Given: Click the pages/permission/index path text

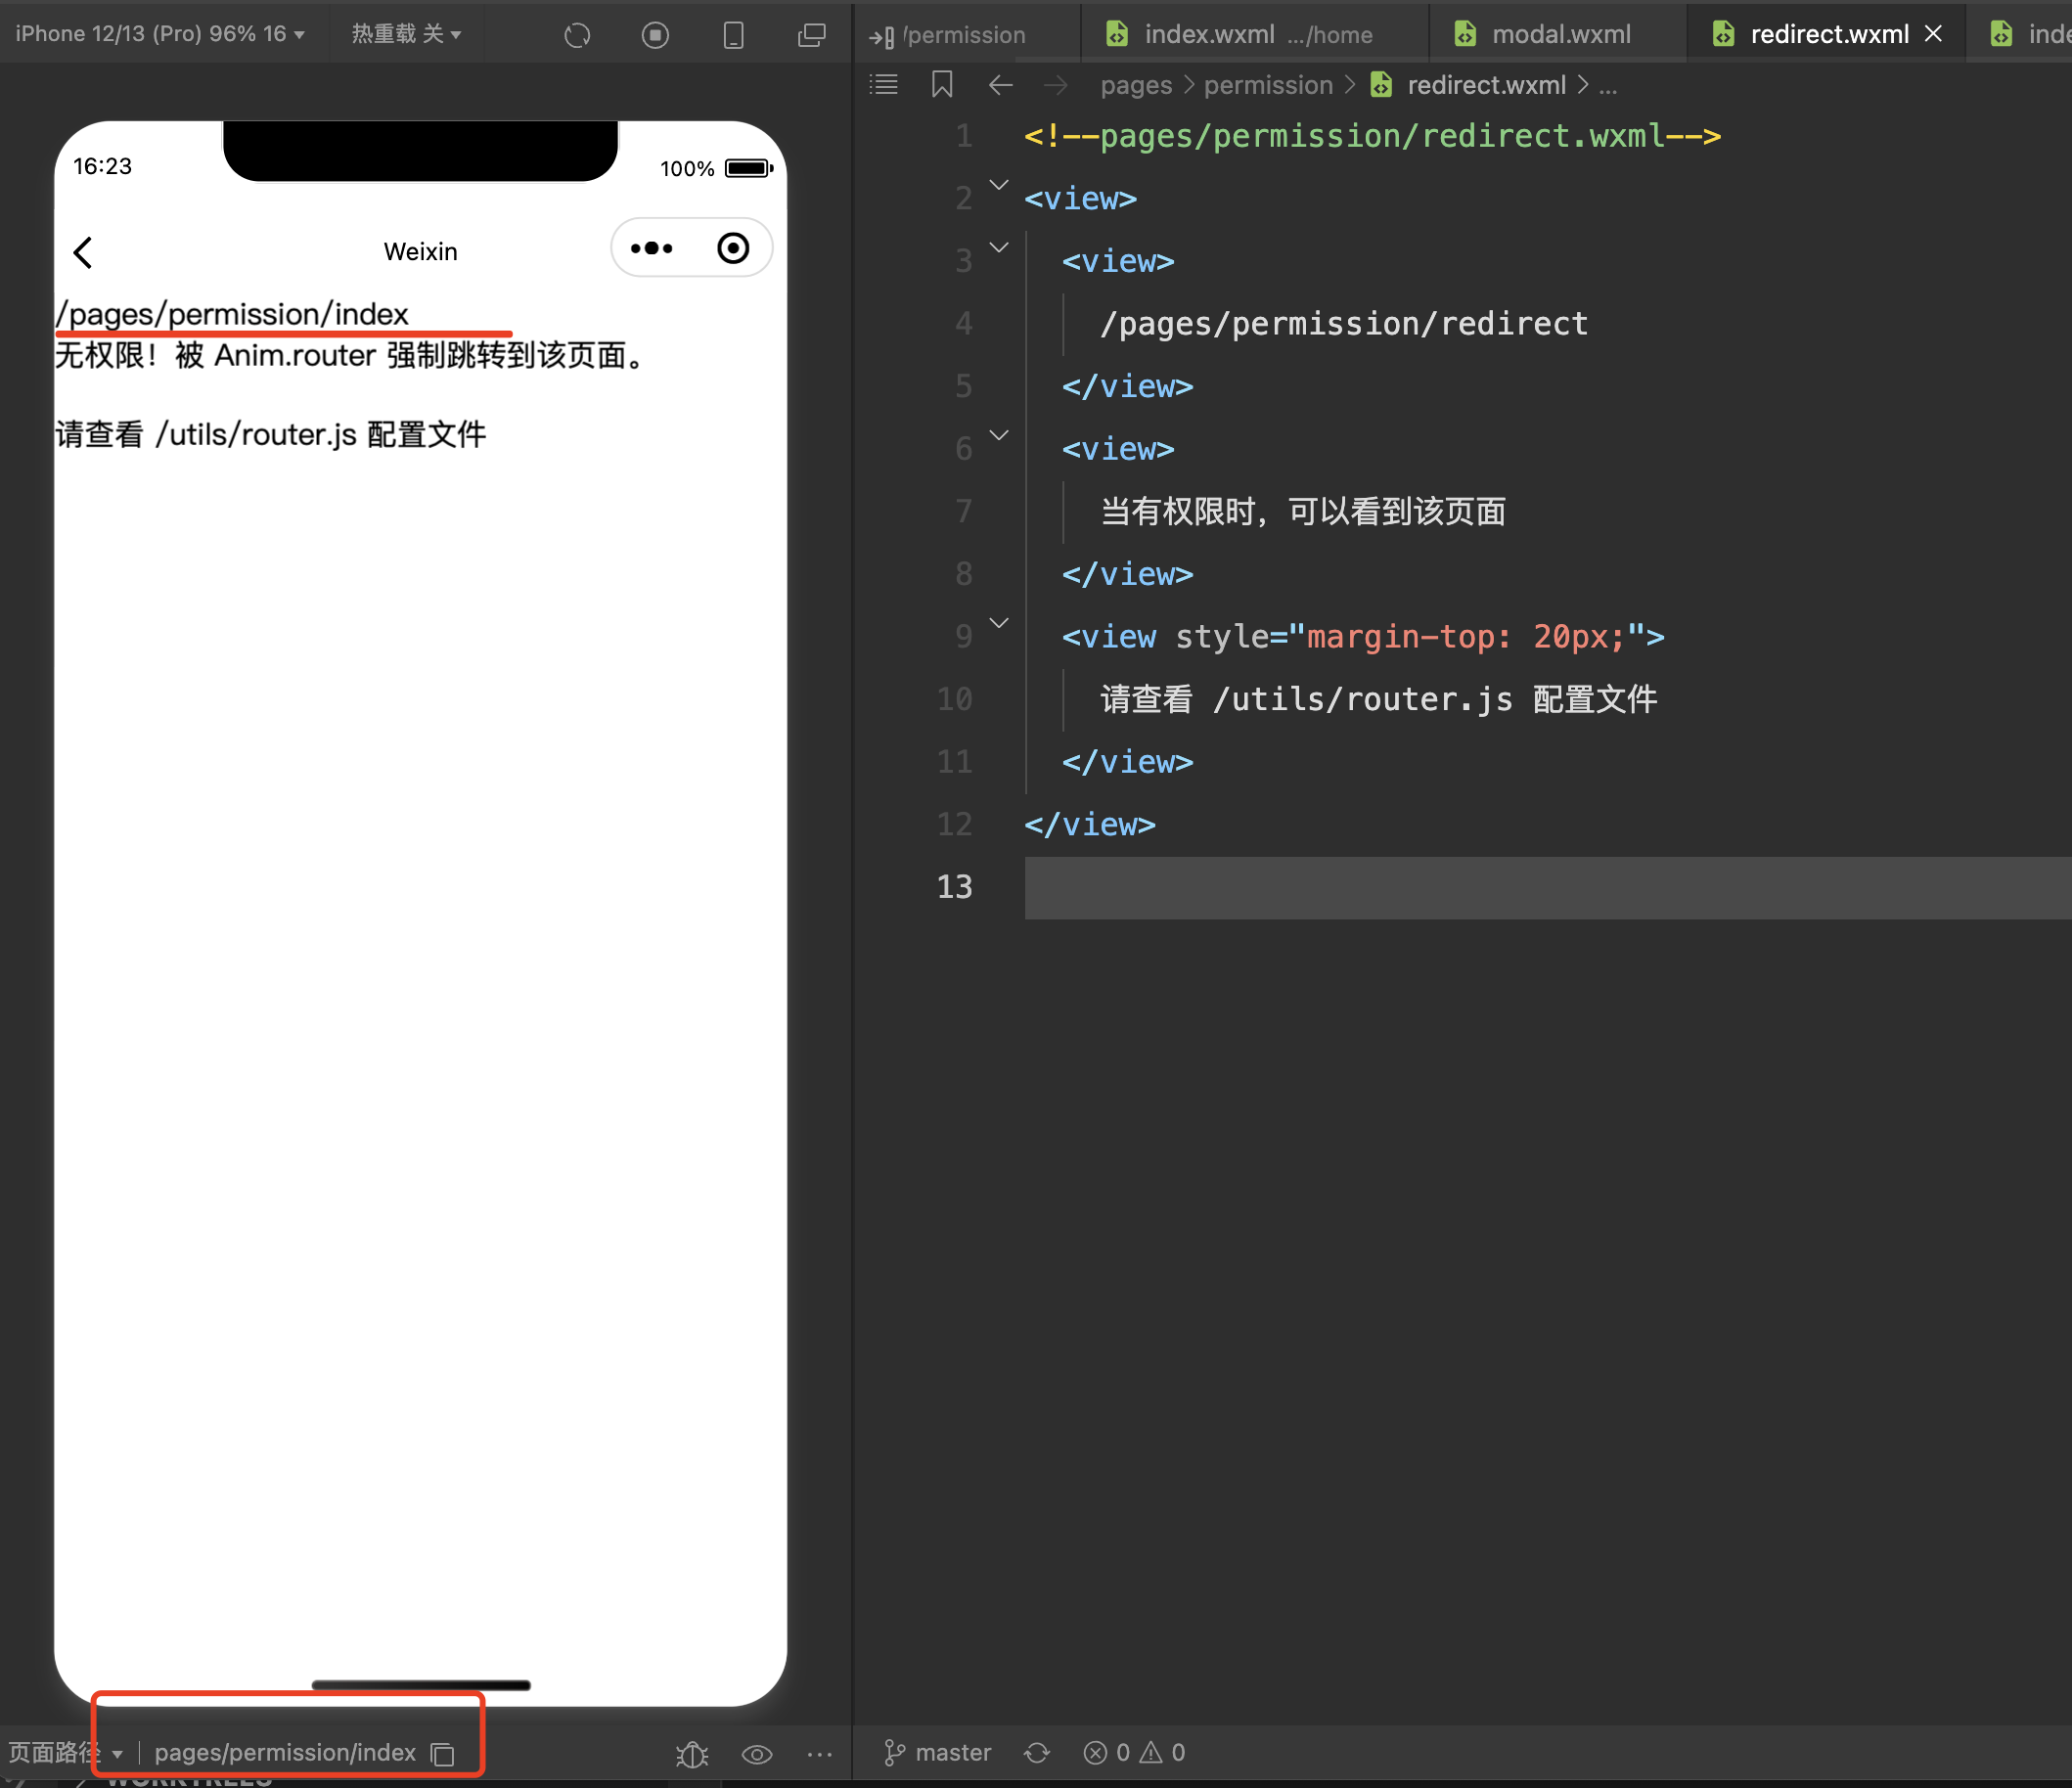Looking at the screenshot, I should (285, 1752).
